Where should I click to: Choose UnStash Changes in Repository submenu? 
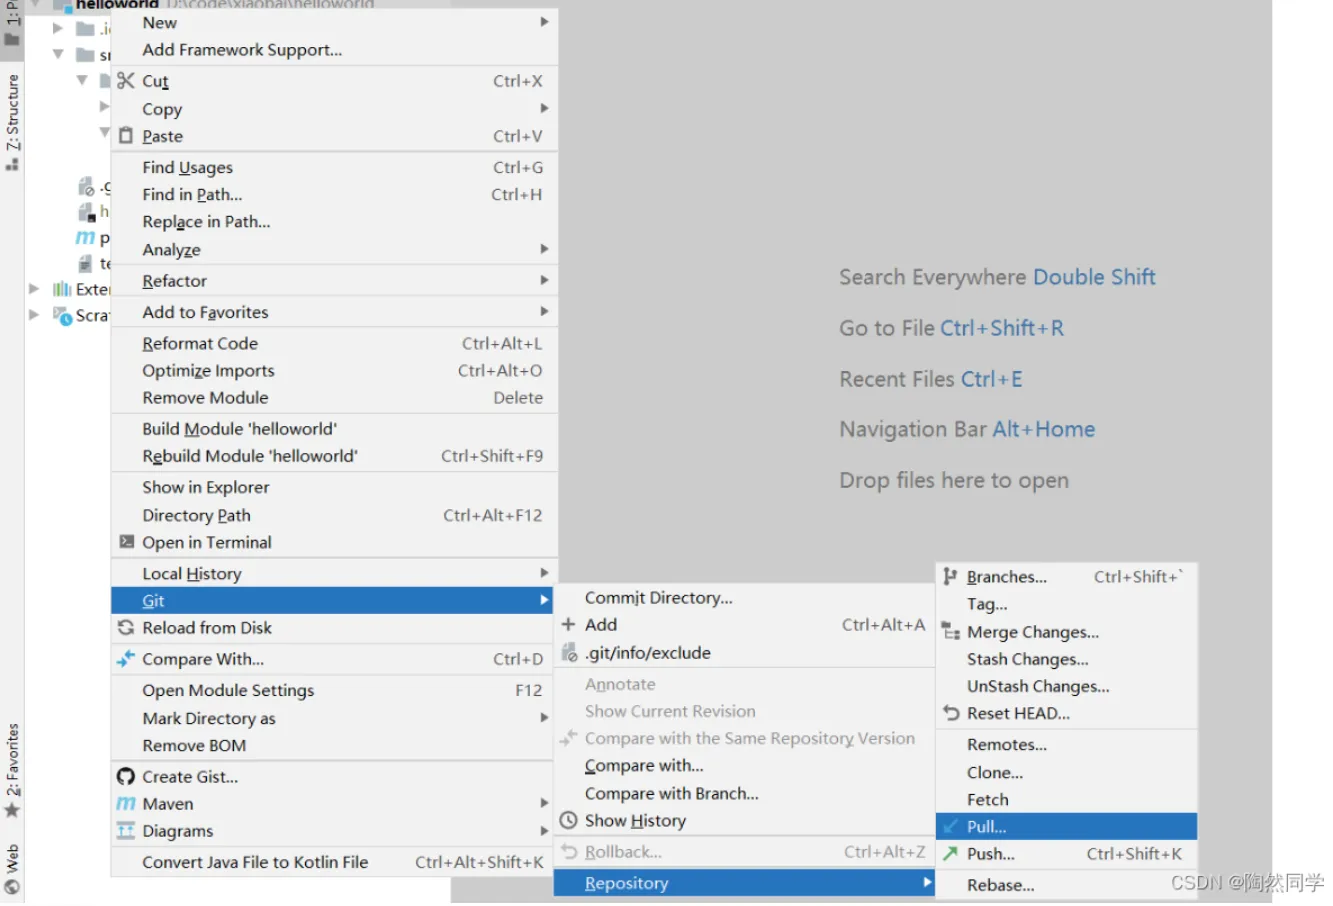[x=1066, y=687]
